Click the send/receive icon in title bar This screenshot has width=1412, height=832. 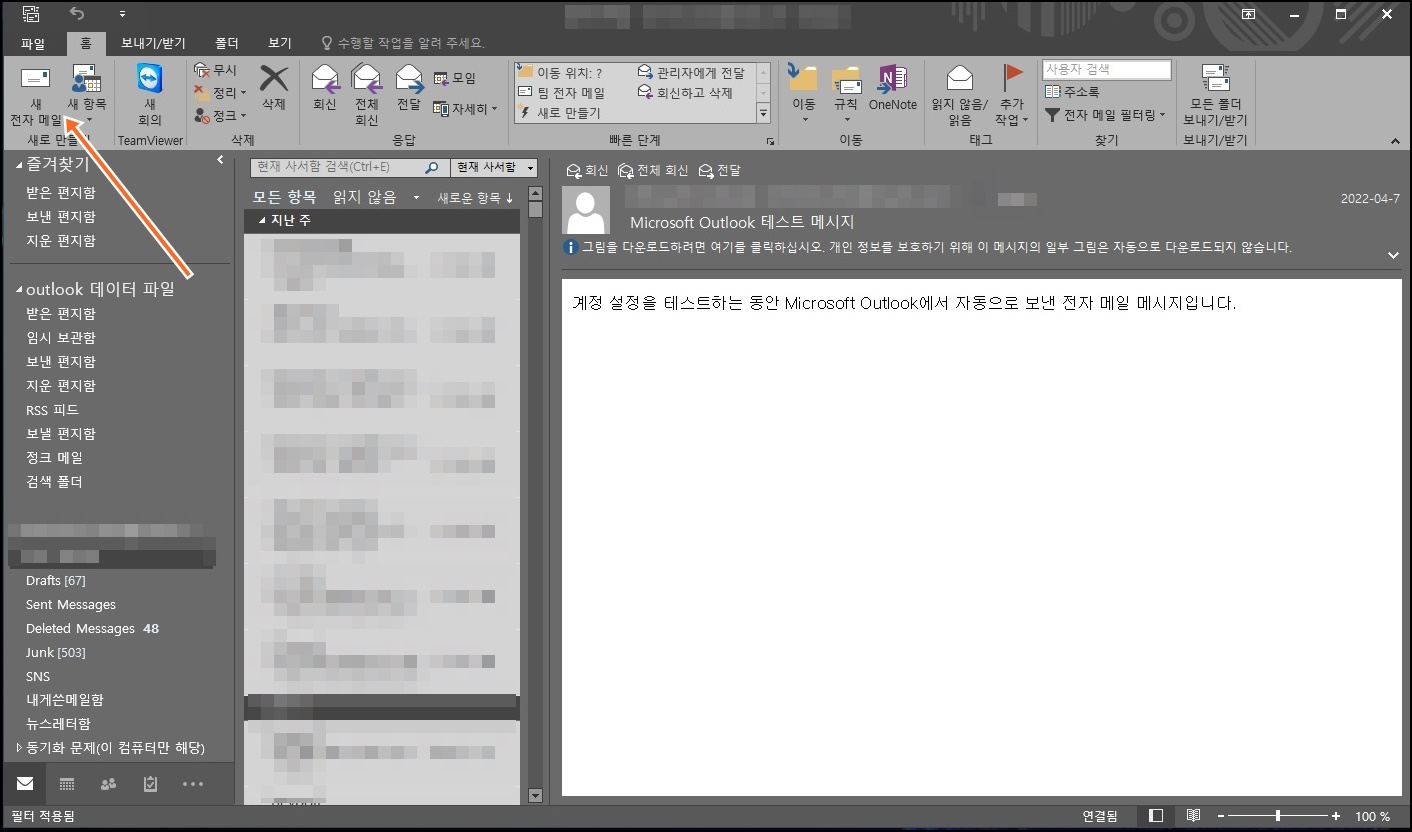coord(31,13)
